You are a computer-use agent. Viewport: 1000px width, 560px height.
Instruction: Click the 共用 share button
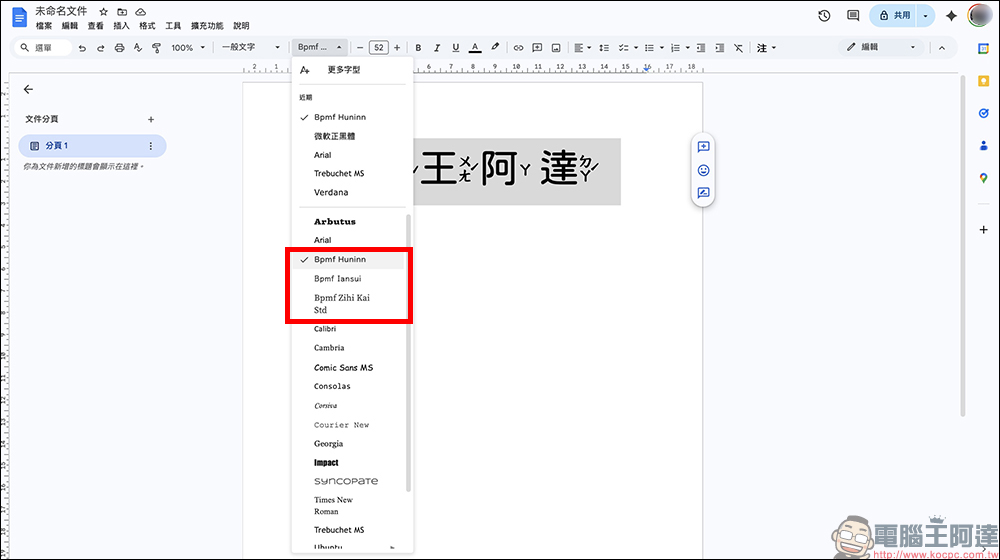[894, 16]
